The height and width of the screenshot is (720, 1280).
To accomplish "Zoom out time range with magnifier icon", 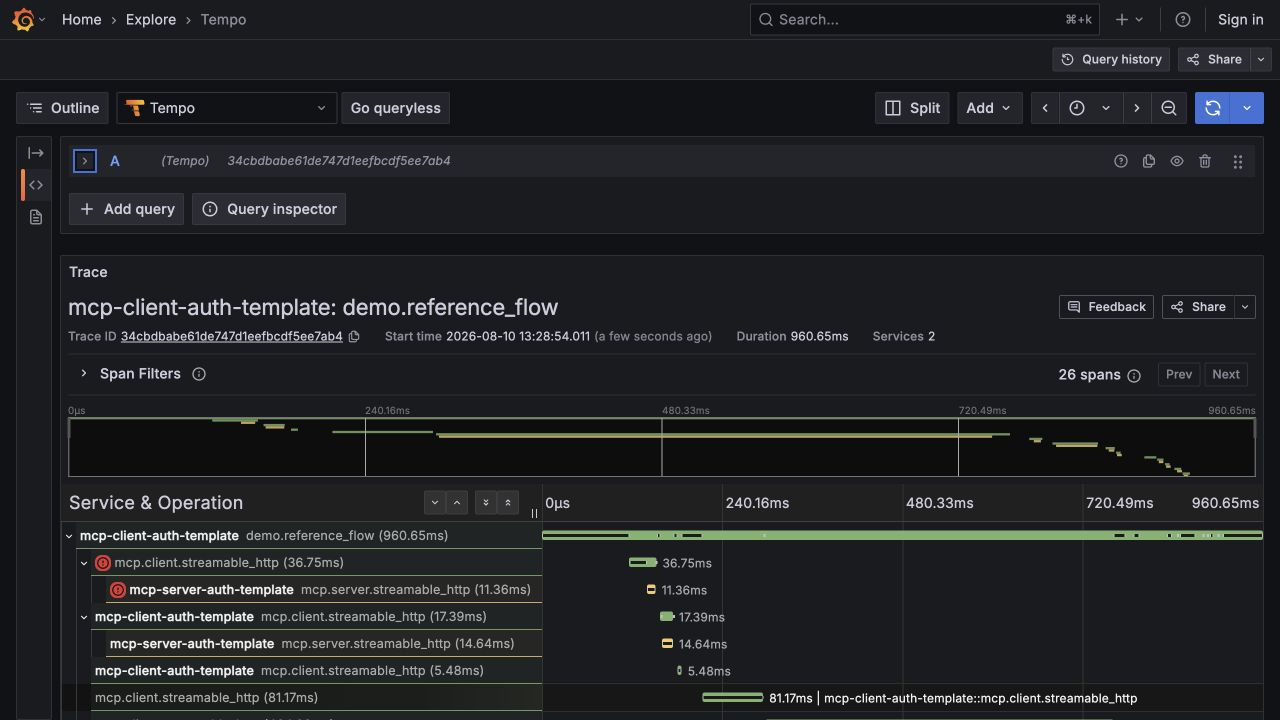I will pos(1168,108).
